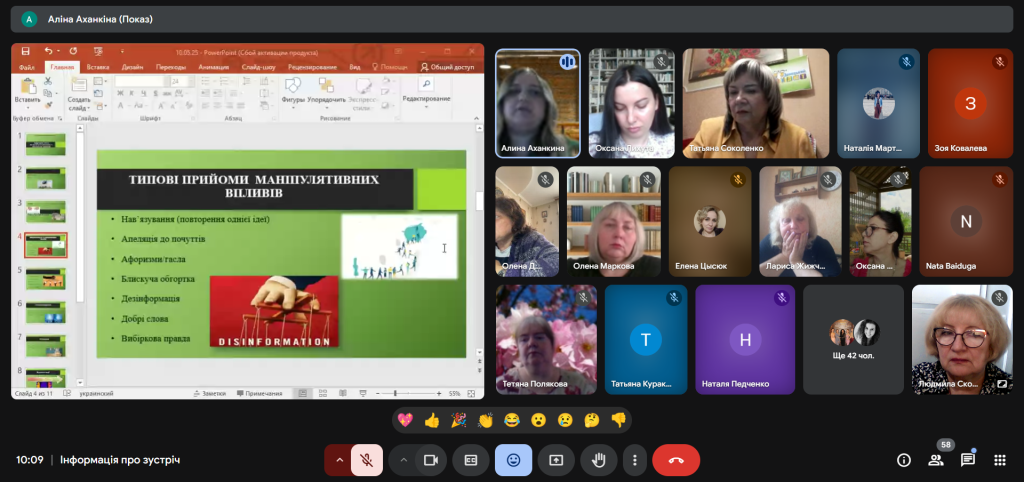
Task: Open the font name combo box
Action: (x=141, y=82)
